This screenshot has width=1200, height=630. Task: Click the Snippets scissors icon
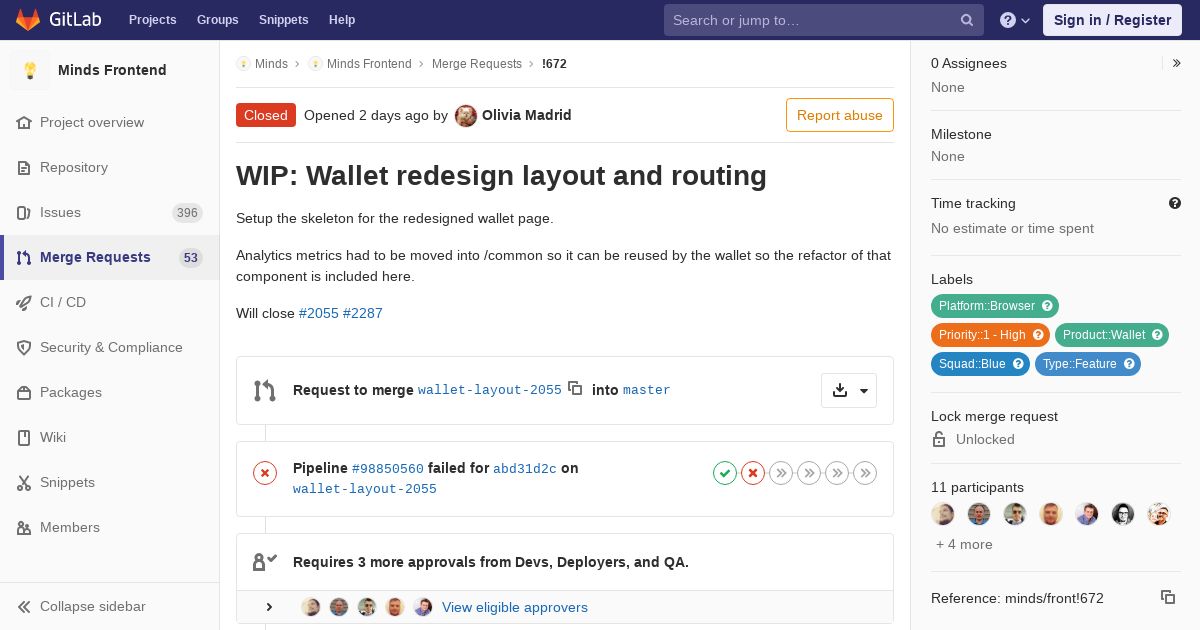(x=24, y=482)
